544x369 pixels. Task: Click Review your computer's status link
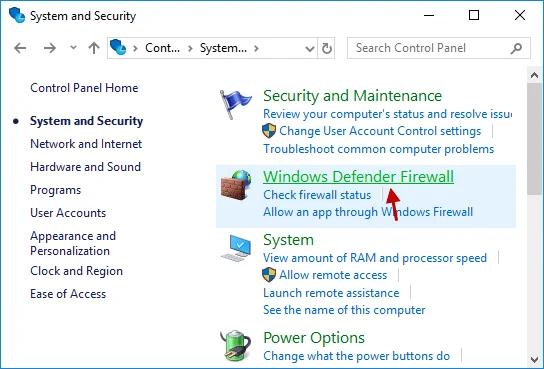[387, 114]
